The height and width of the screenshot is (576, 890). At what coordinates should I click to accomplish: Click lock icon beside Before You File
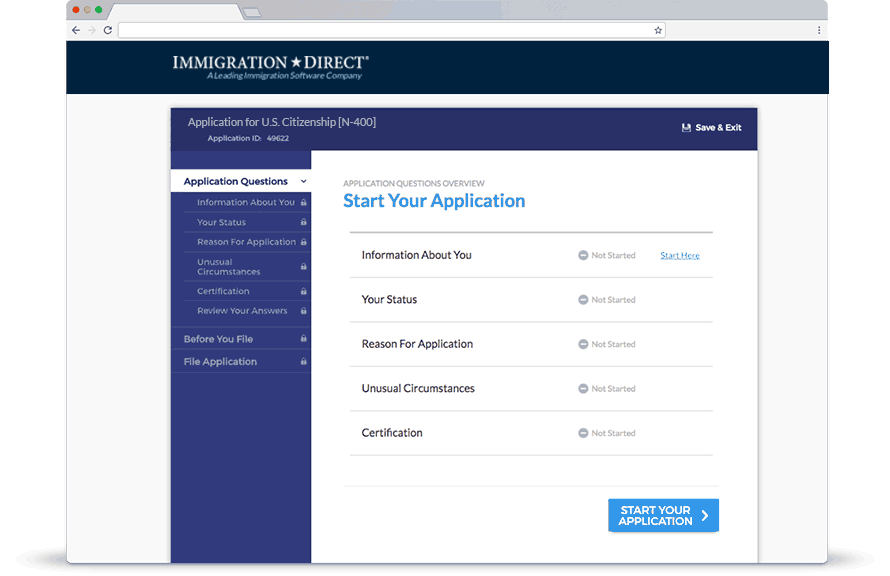coord(304,339)
